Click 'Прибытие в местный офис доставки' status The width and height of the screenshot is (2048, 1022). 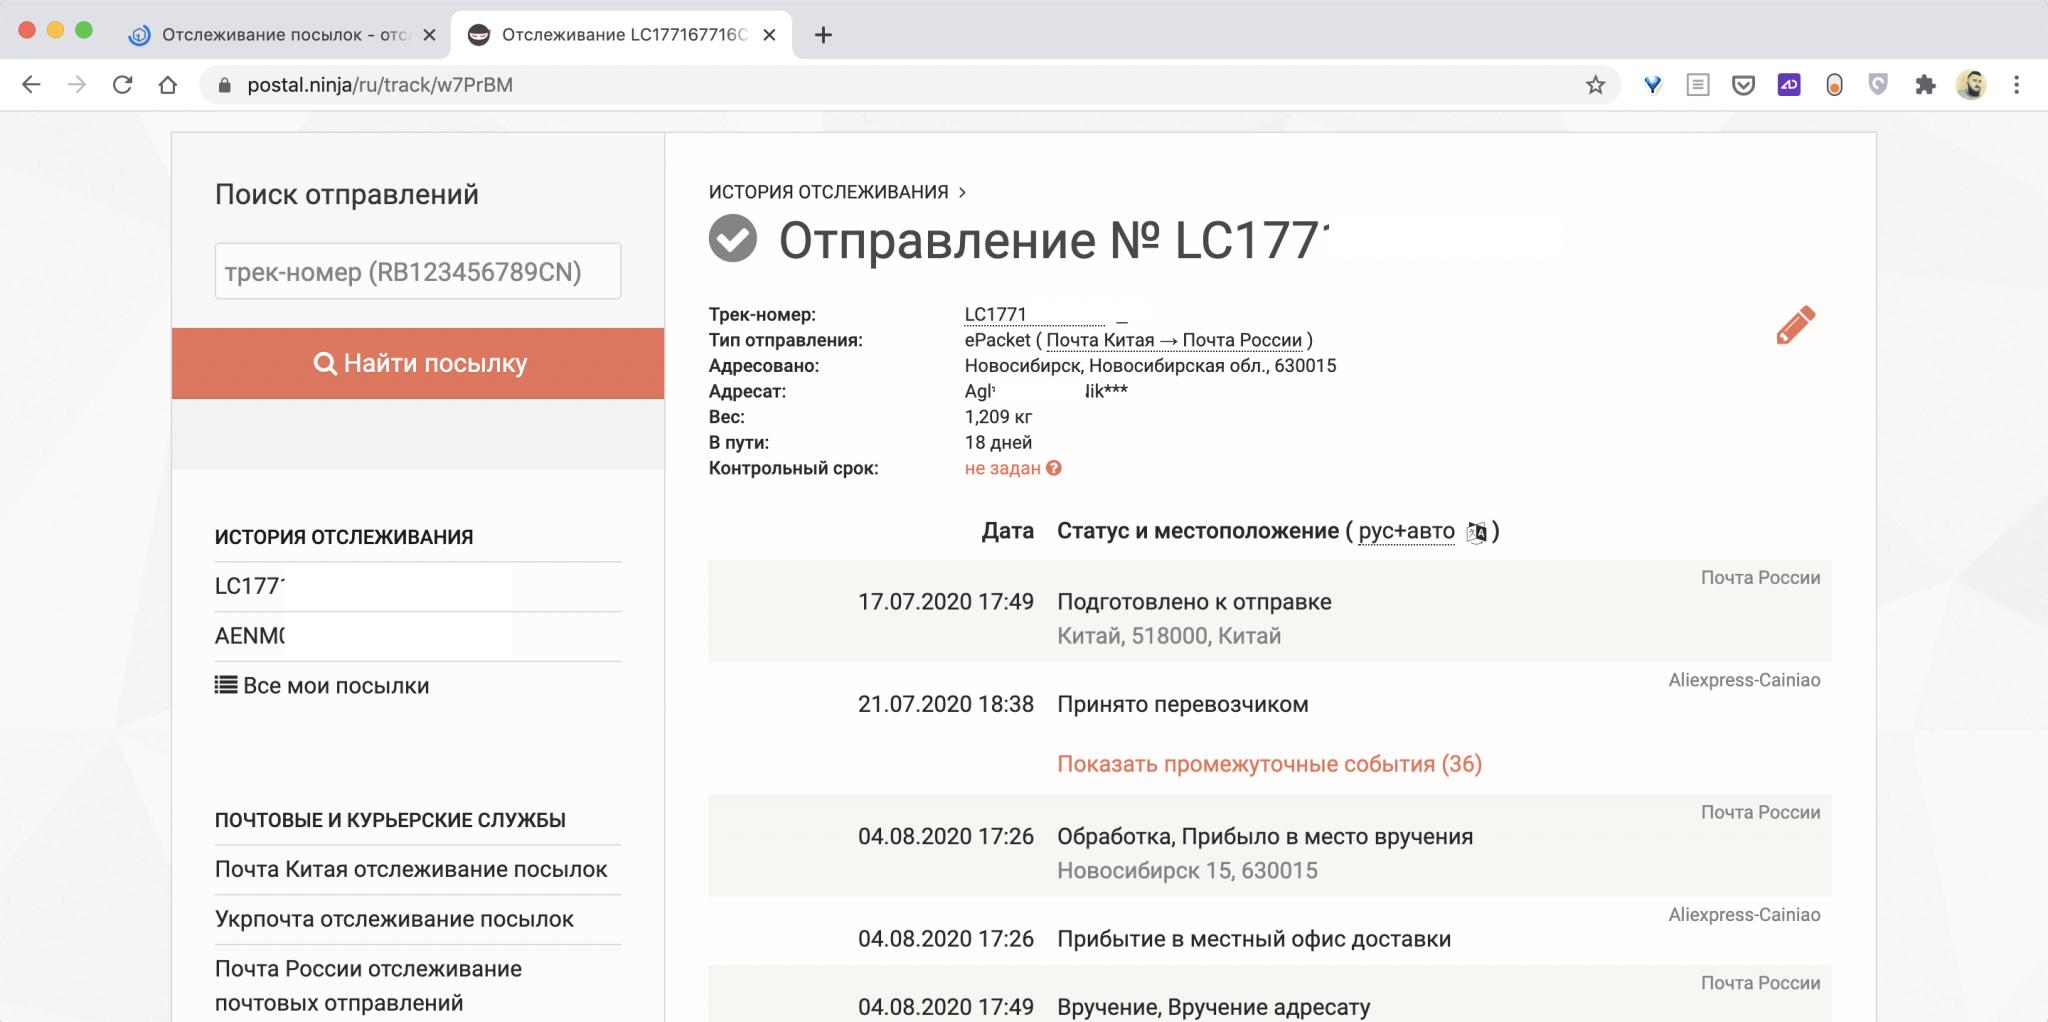(1254, 939)
